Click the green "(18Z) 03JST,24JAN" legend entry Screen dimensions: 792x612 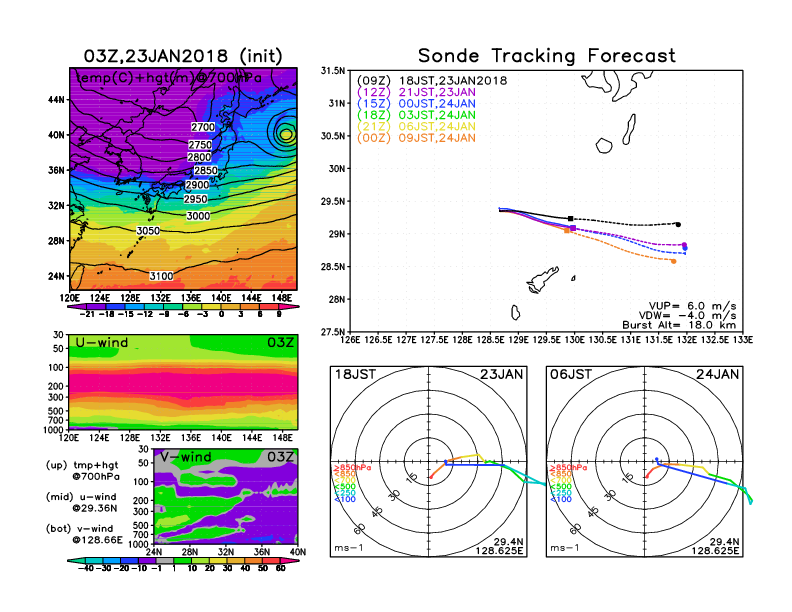tap(416, 115)
